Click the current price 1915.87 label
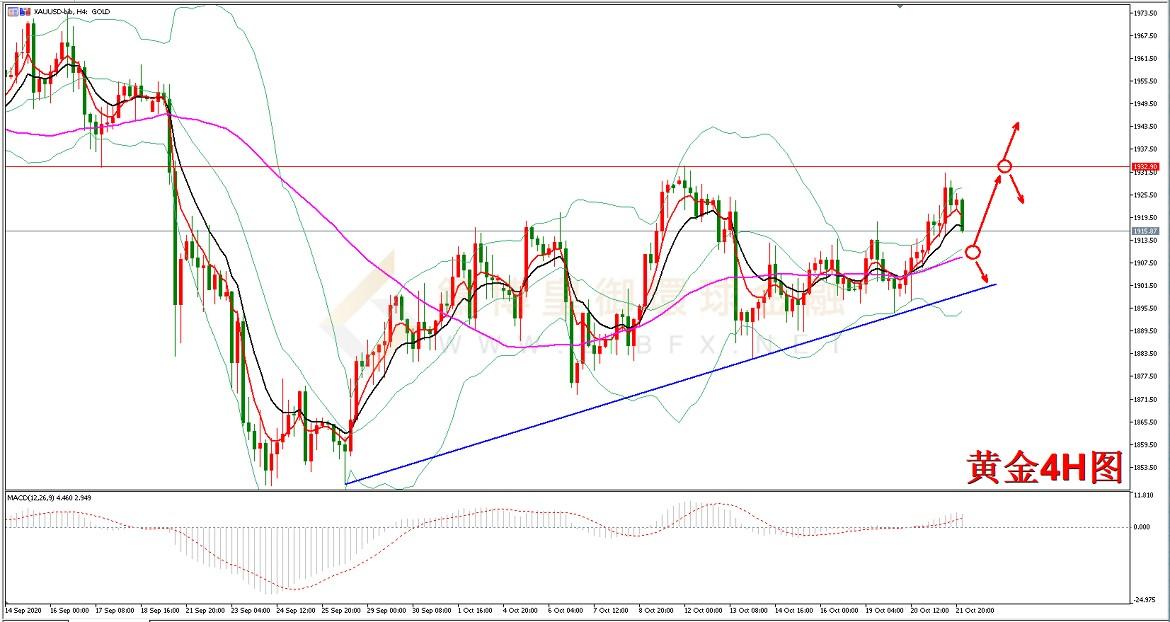The height and width of the screenshot is (622, 1170). [x=1145, y=231]
